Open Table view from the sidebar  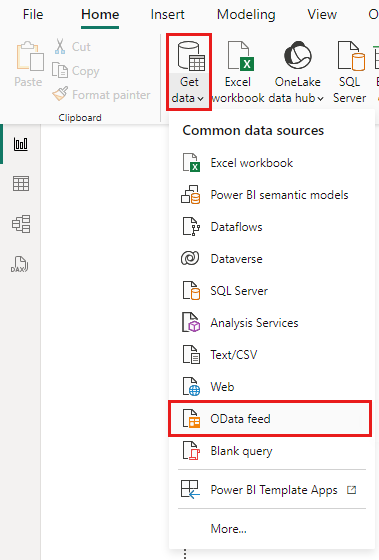pos(21,184)
